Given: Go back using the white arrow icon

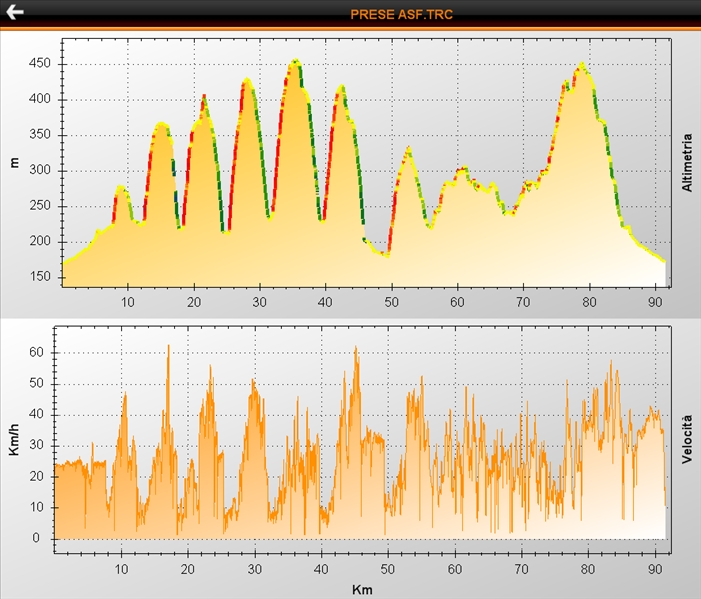Looking at the screenshot, I should (x=14, y=12).
